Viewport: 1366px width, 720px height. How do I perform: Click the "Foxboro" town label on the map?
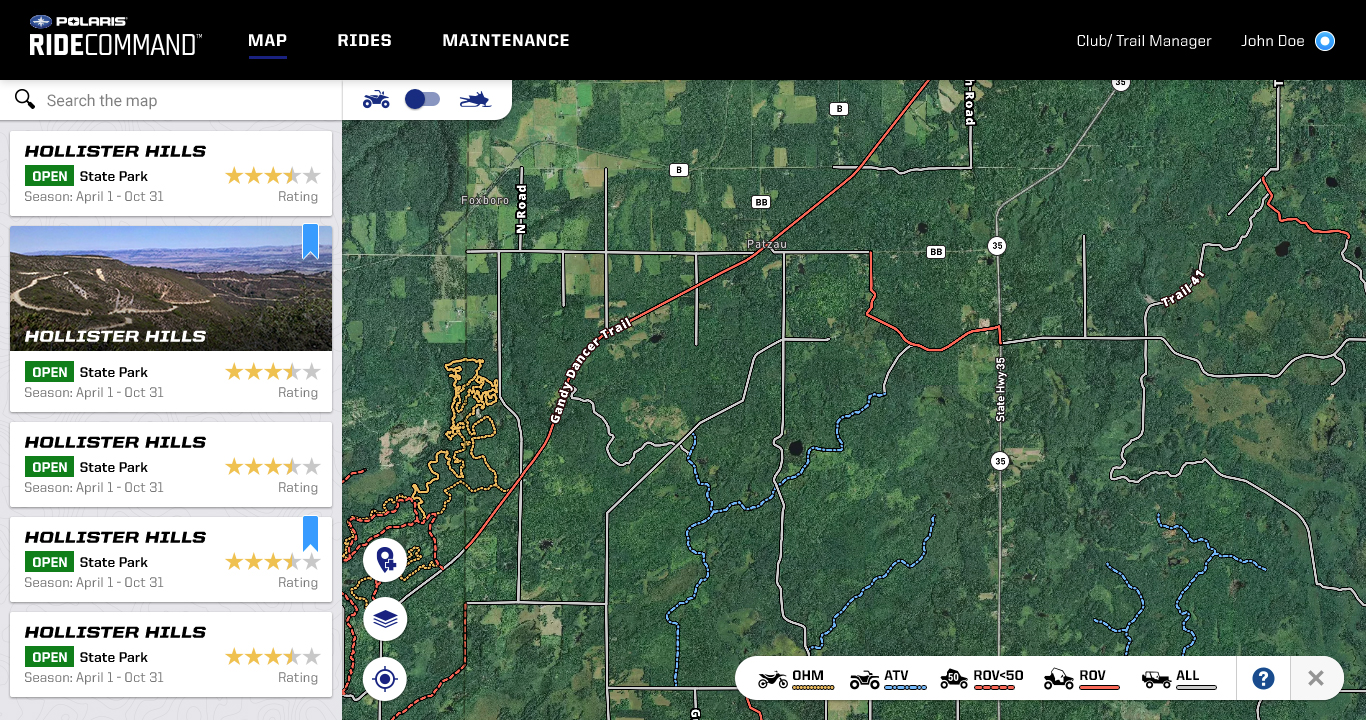click(485, 200)
